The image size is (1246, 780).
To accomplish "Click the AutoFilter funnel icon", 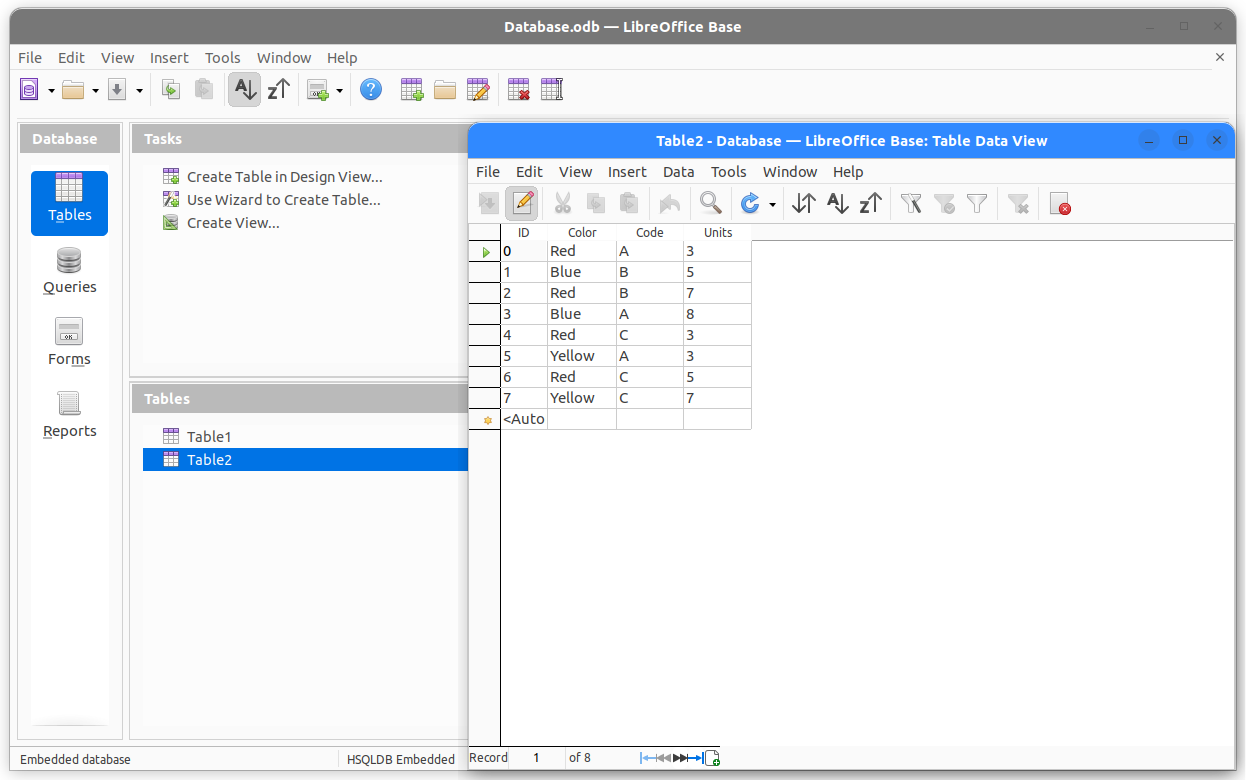I will click(910, 204).
